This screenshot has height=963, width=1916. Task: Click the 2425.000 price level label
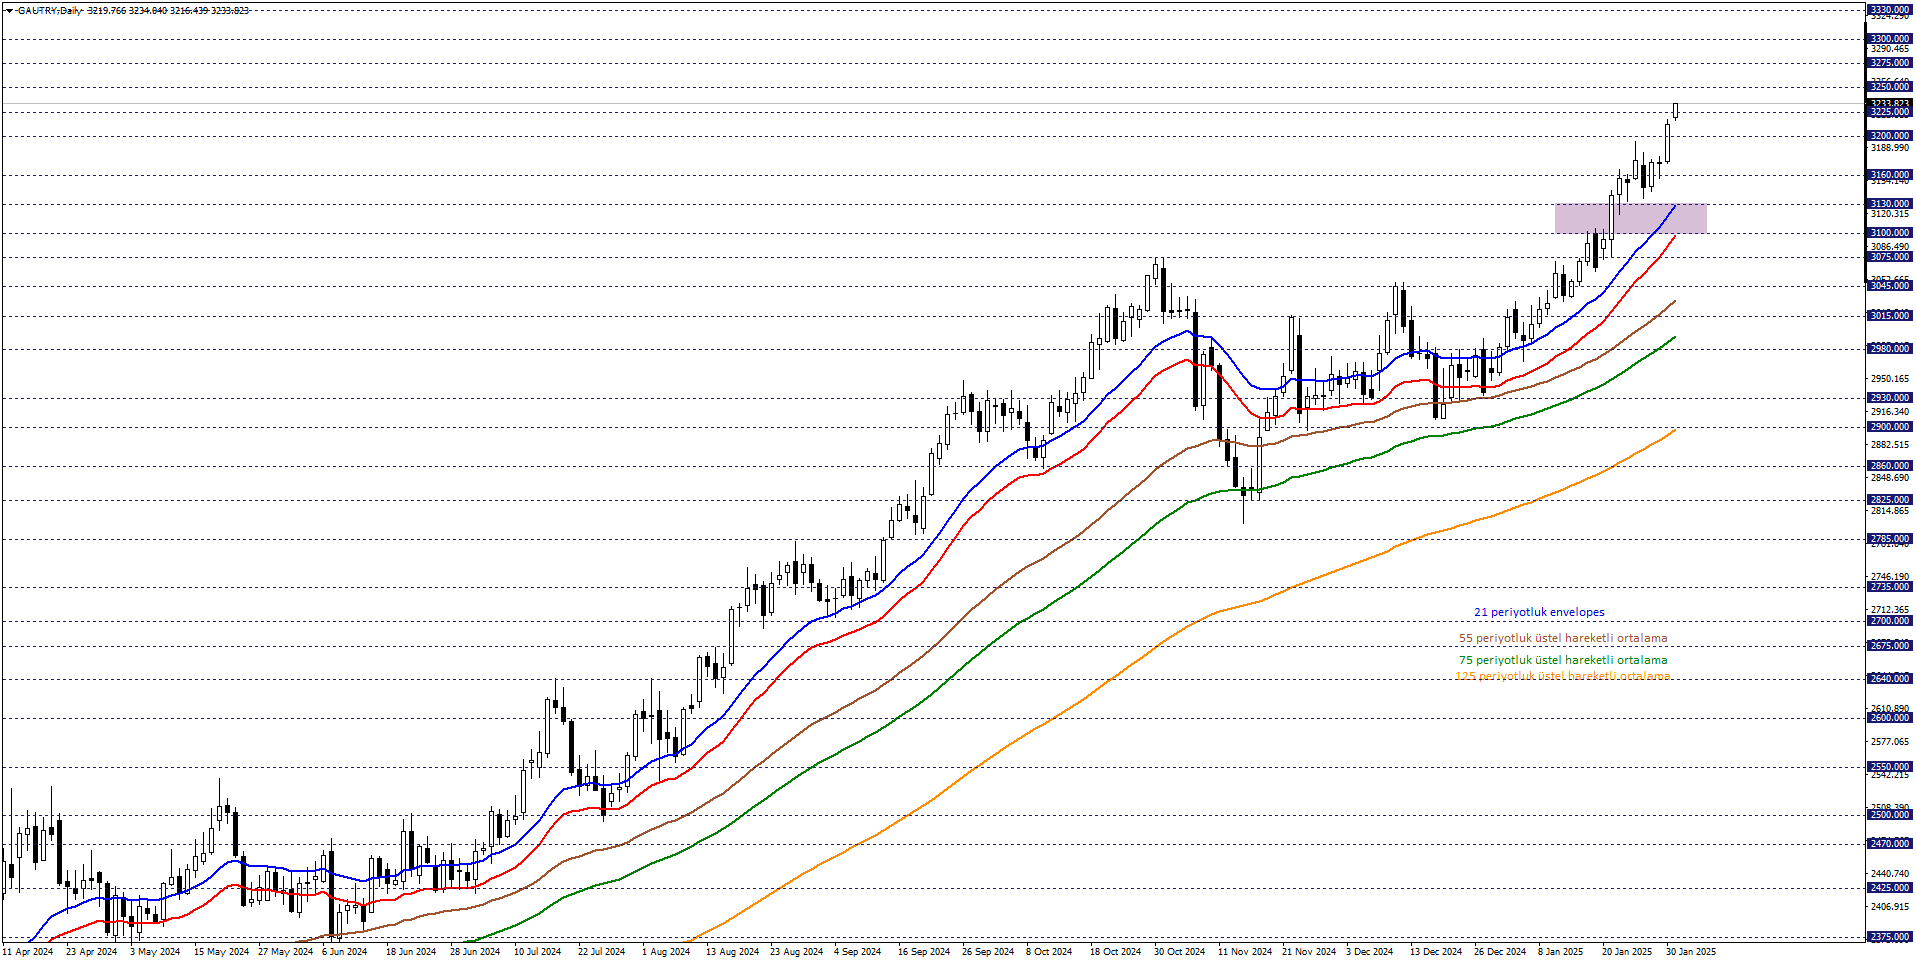(x=1889, y=888)
